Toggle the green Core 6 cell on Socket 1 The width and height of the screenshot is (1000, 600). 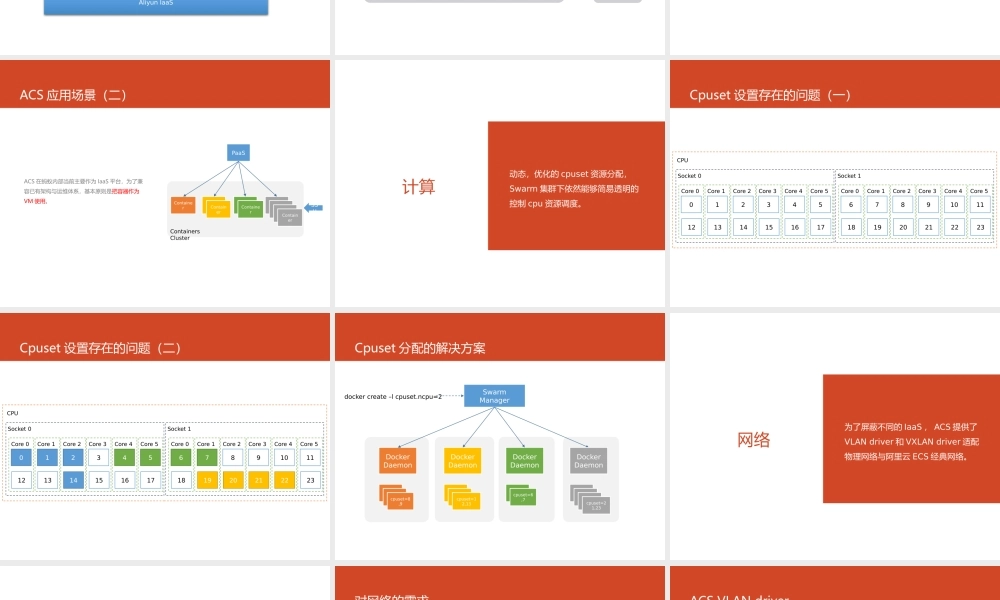181,457
